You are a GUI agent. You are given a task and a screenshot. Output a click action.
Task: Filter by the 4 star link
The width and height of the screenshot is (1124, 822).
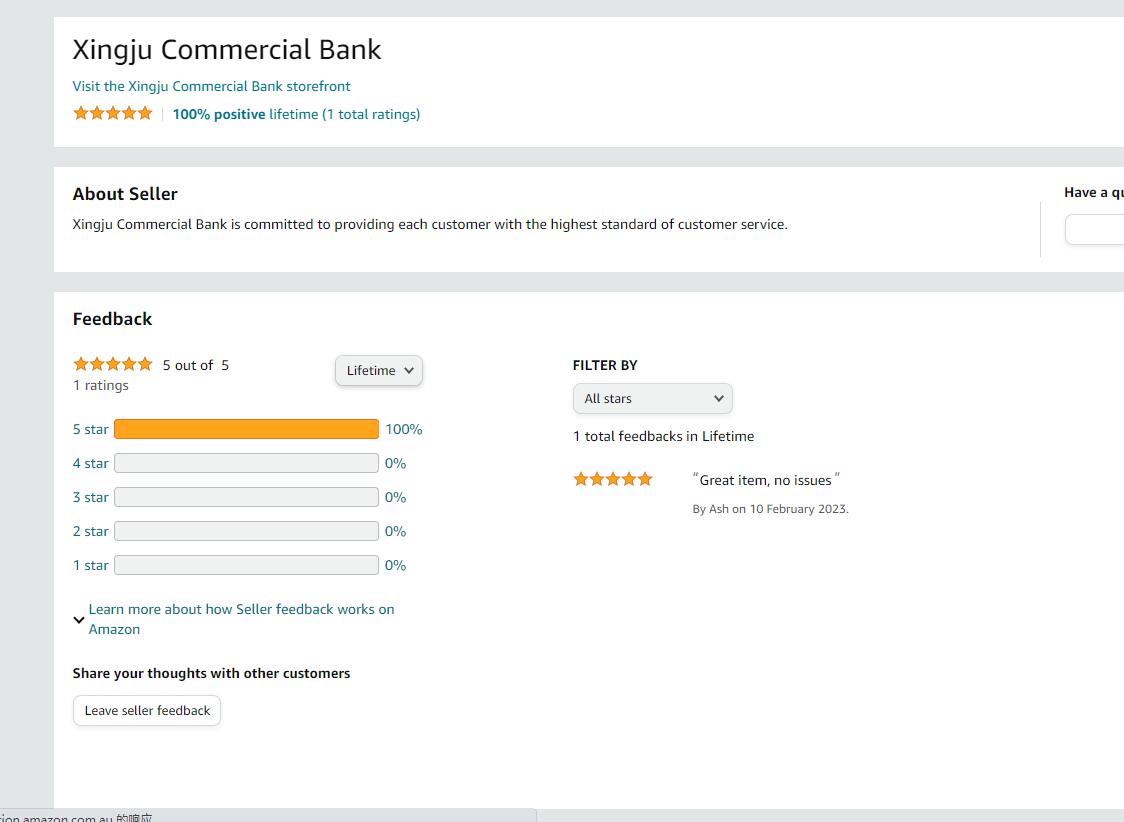[x=90, y=463]
